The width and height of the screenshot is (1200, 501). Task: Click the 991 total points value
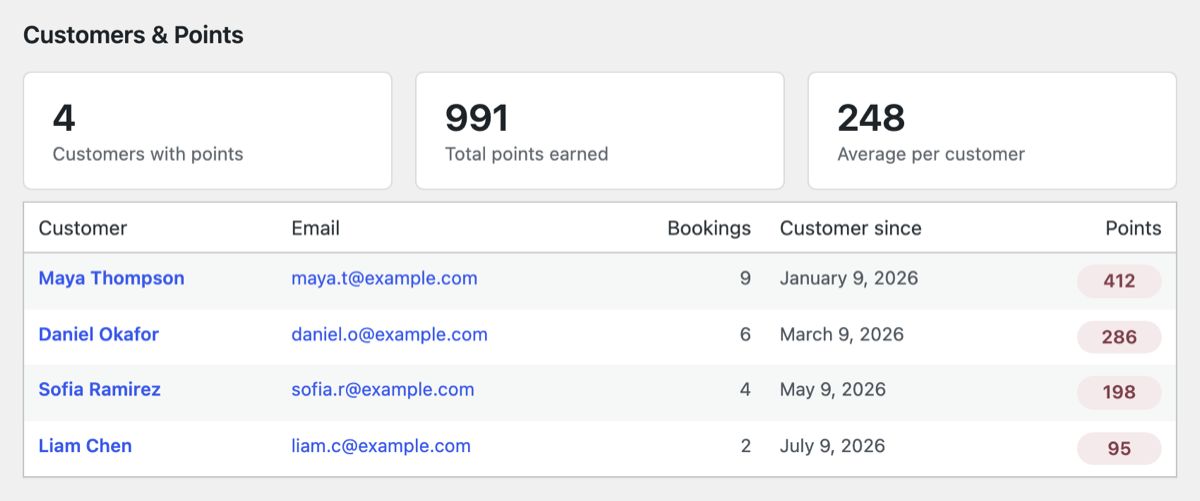[477, 118]
